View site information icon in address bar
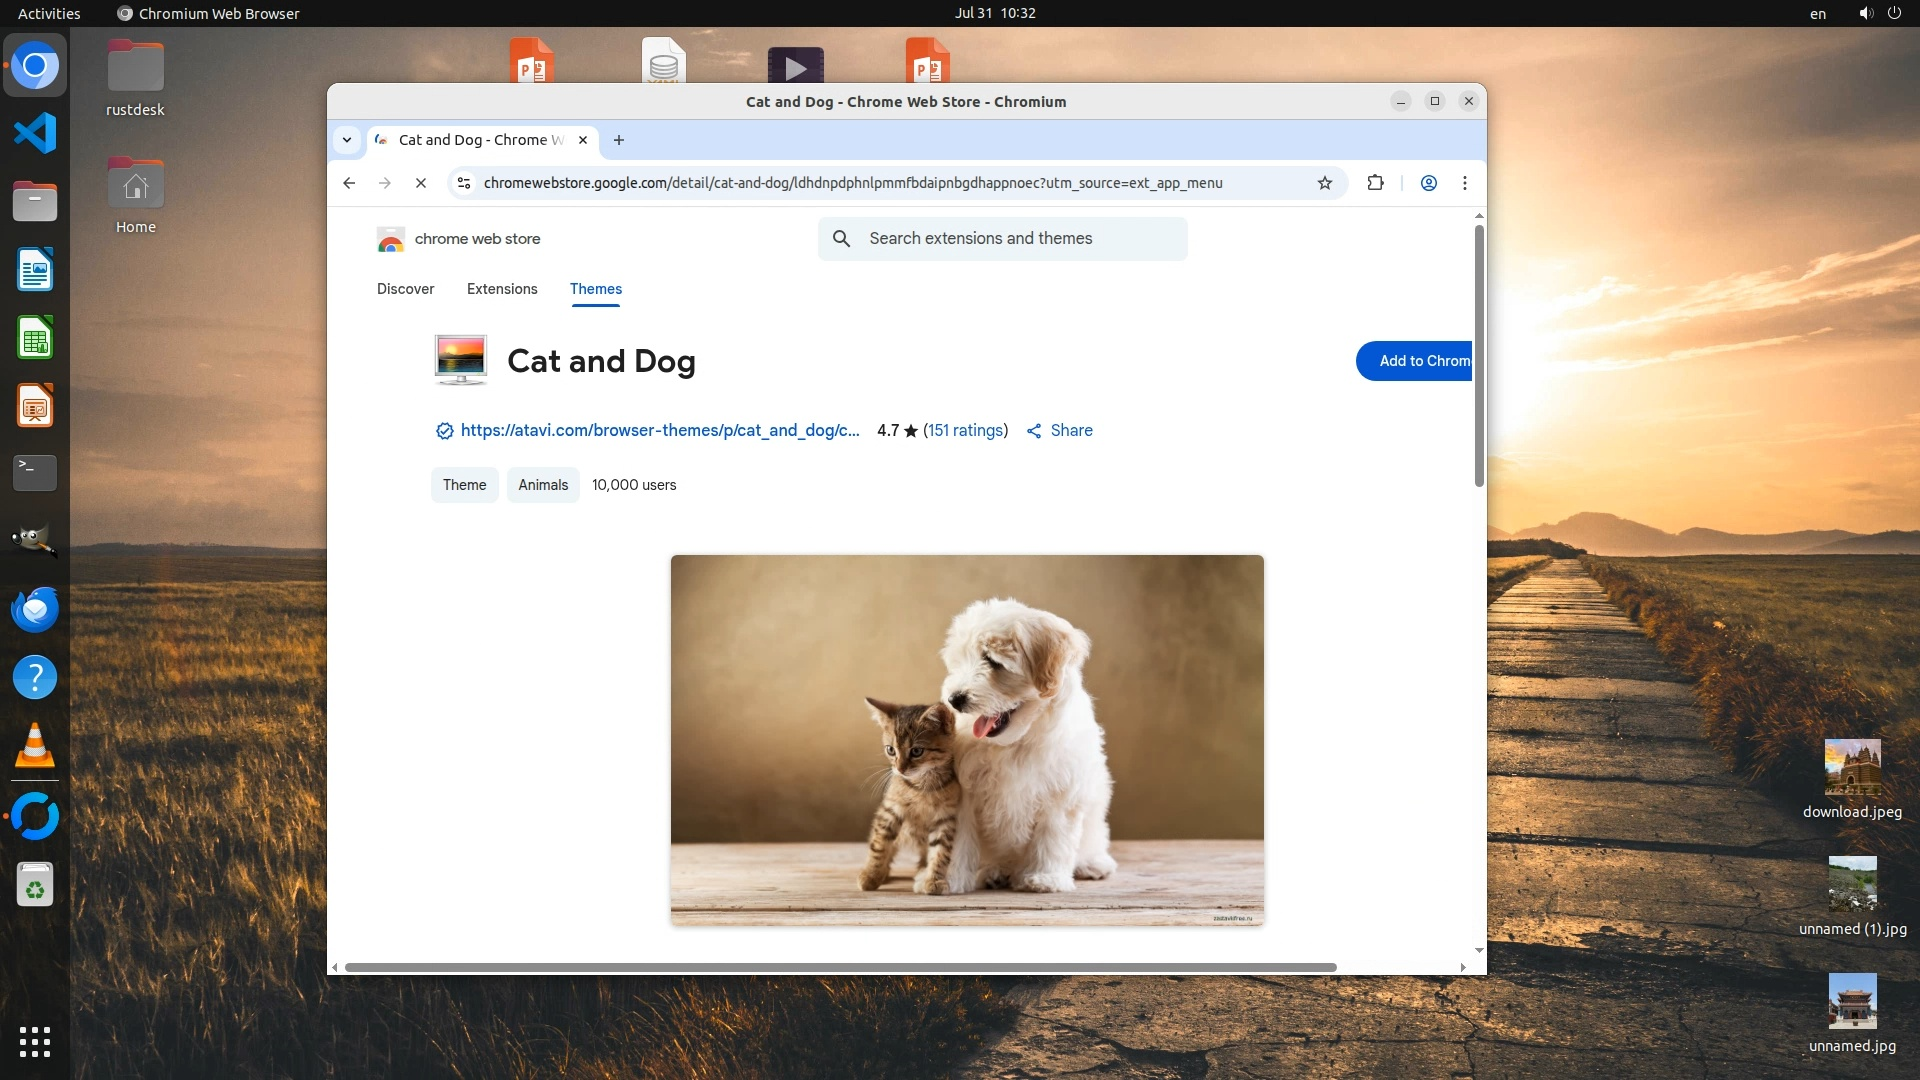Viewport: 1920px width, 1080px height. 464,183
